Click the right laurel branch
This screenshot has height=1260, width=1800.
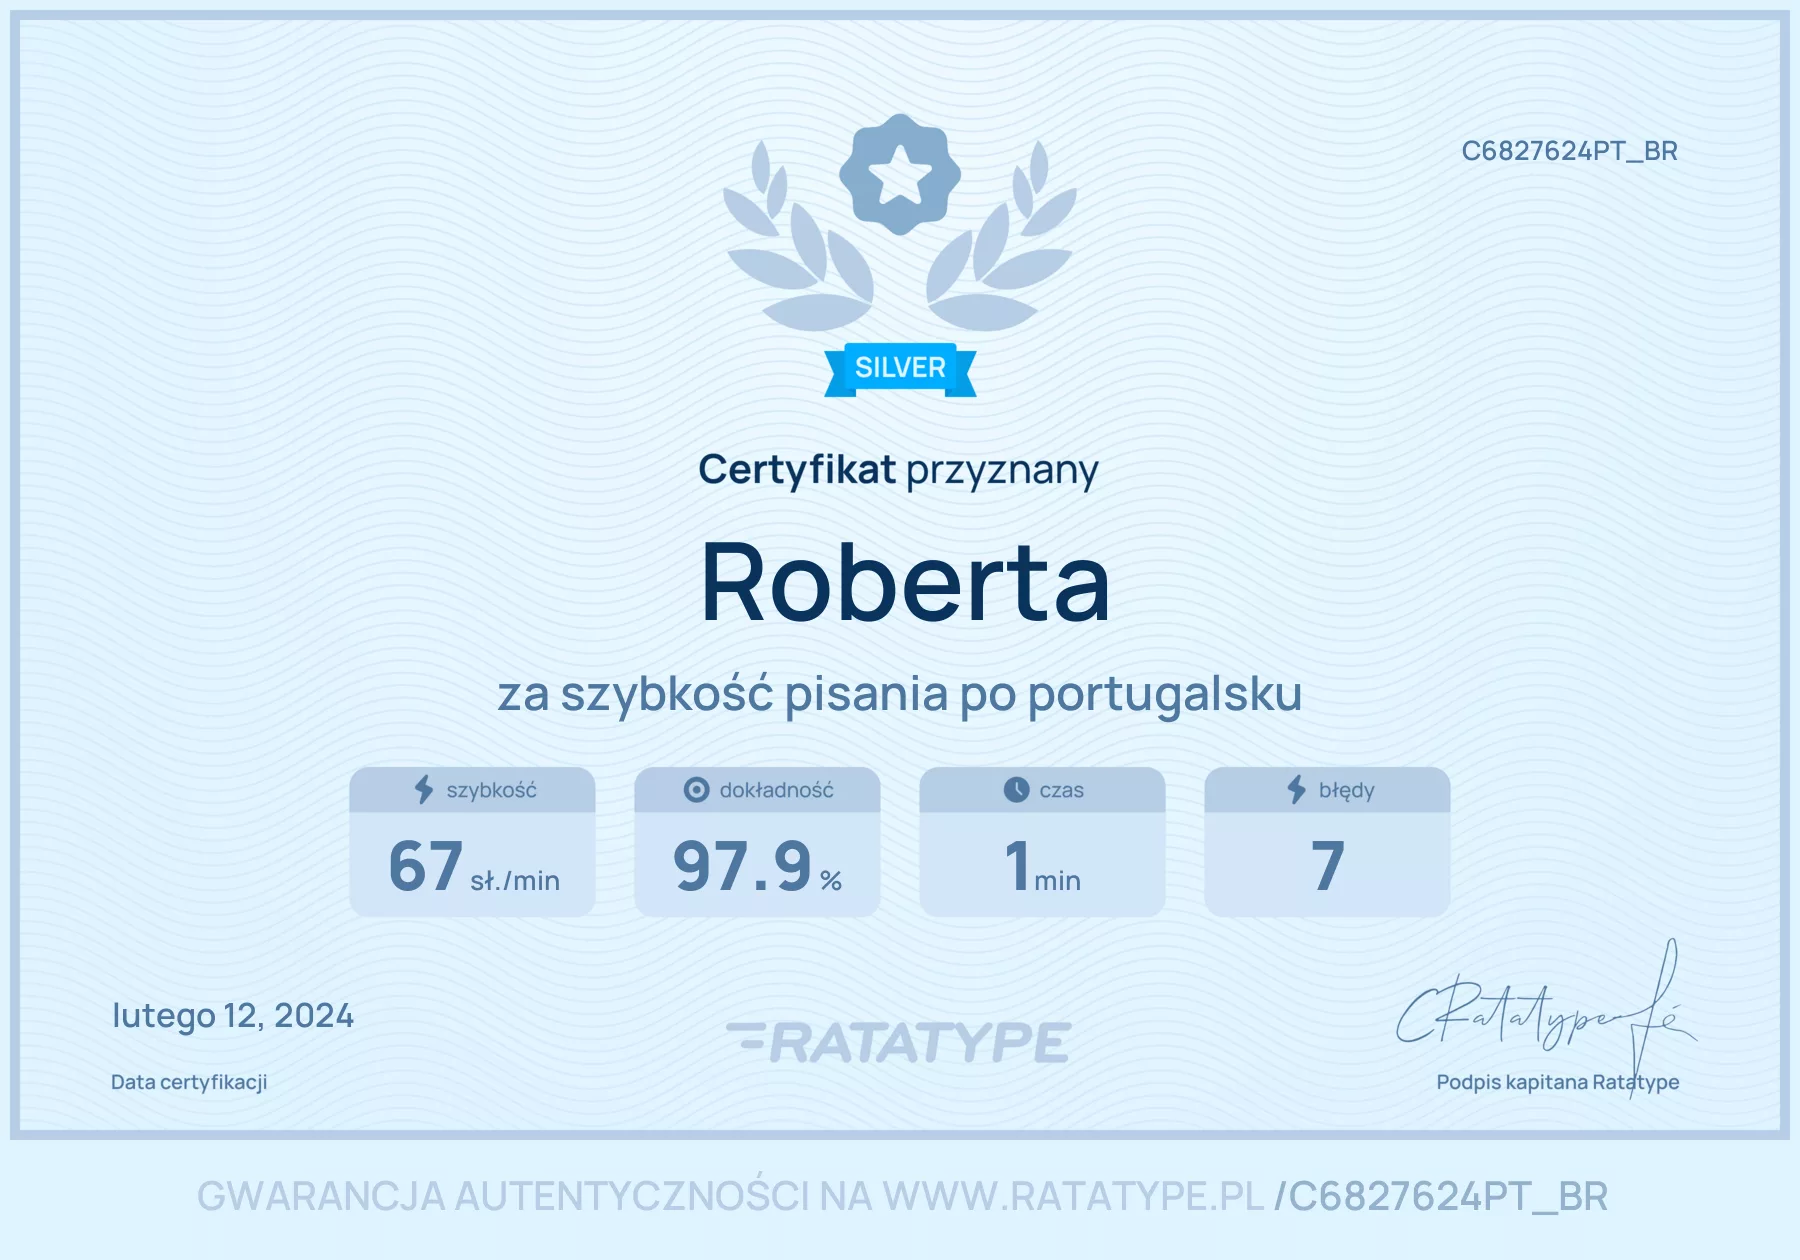[x=1001, y=238]
